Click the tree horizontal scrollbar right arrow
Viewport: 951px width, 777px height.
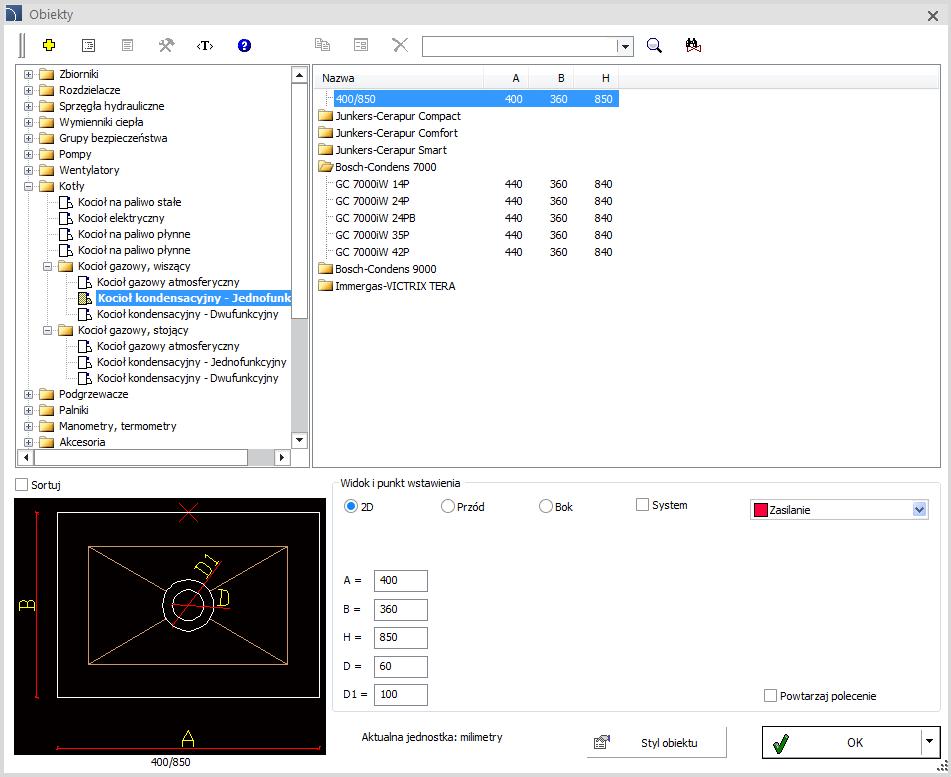point(281,457)
